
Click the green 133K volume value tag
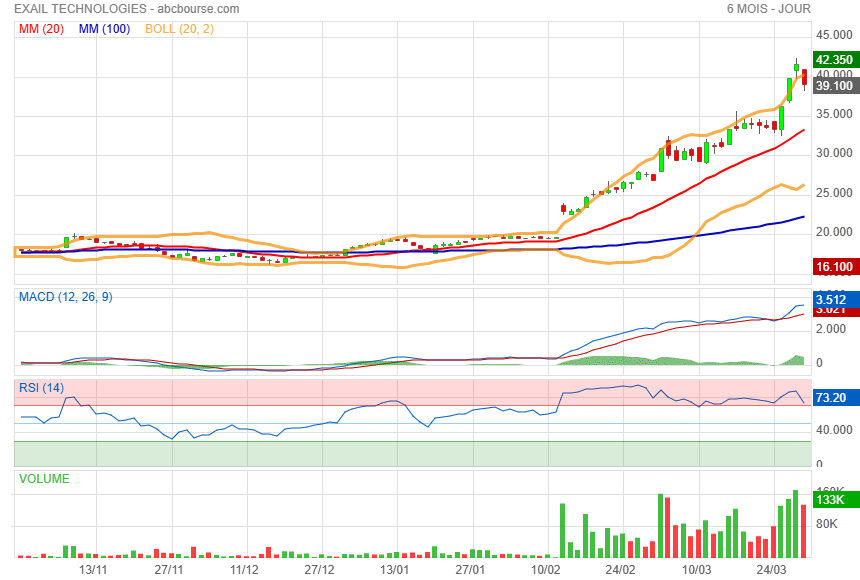[835, 500]
